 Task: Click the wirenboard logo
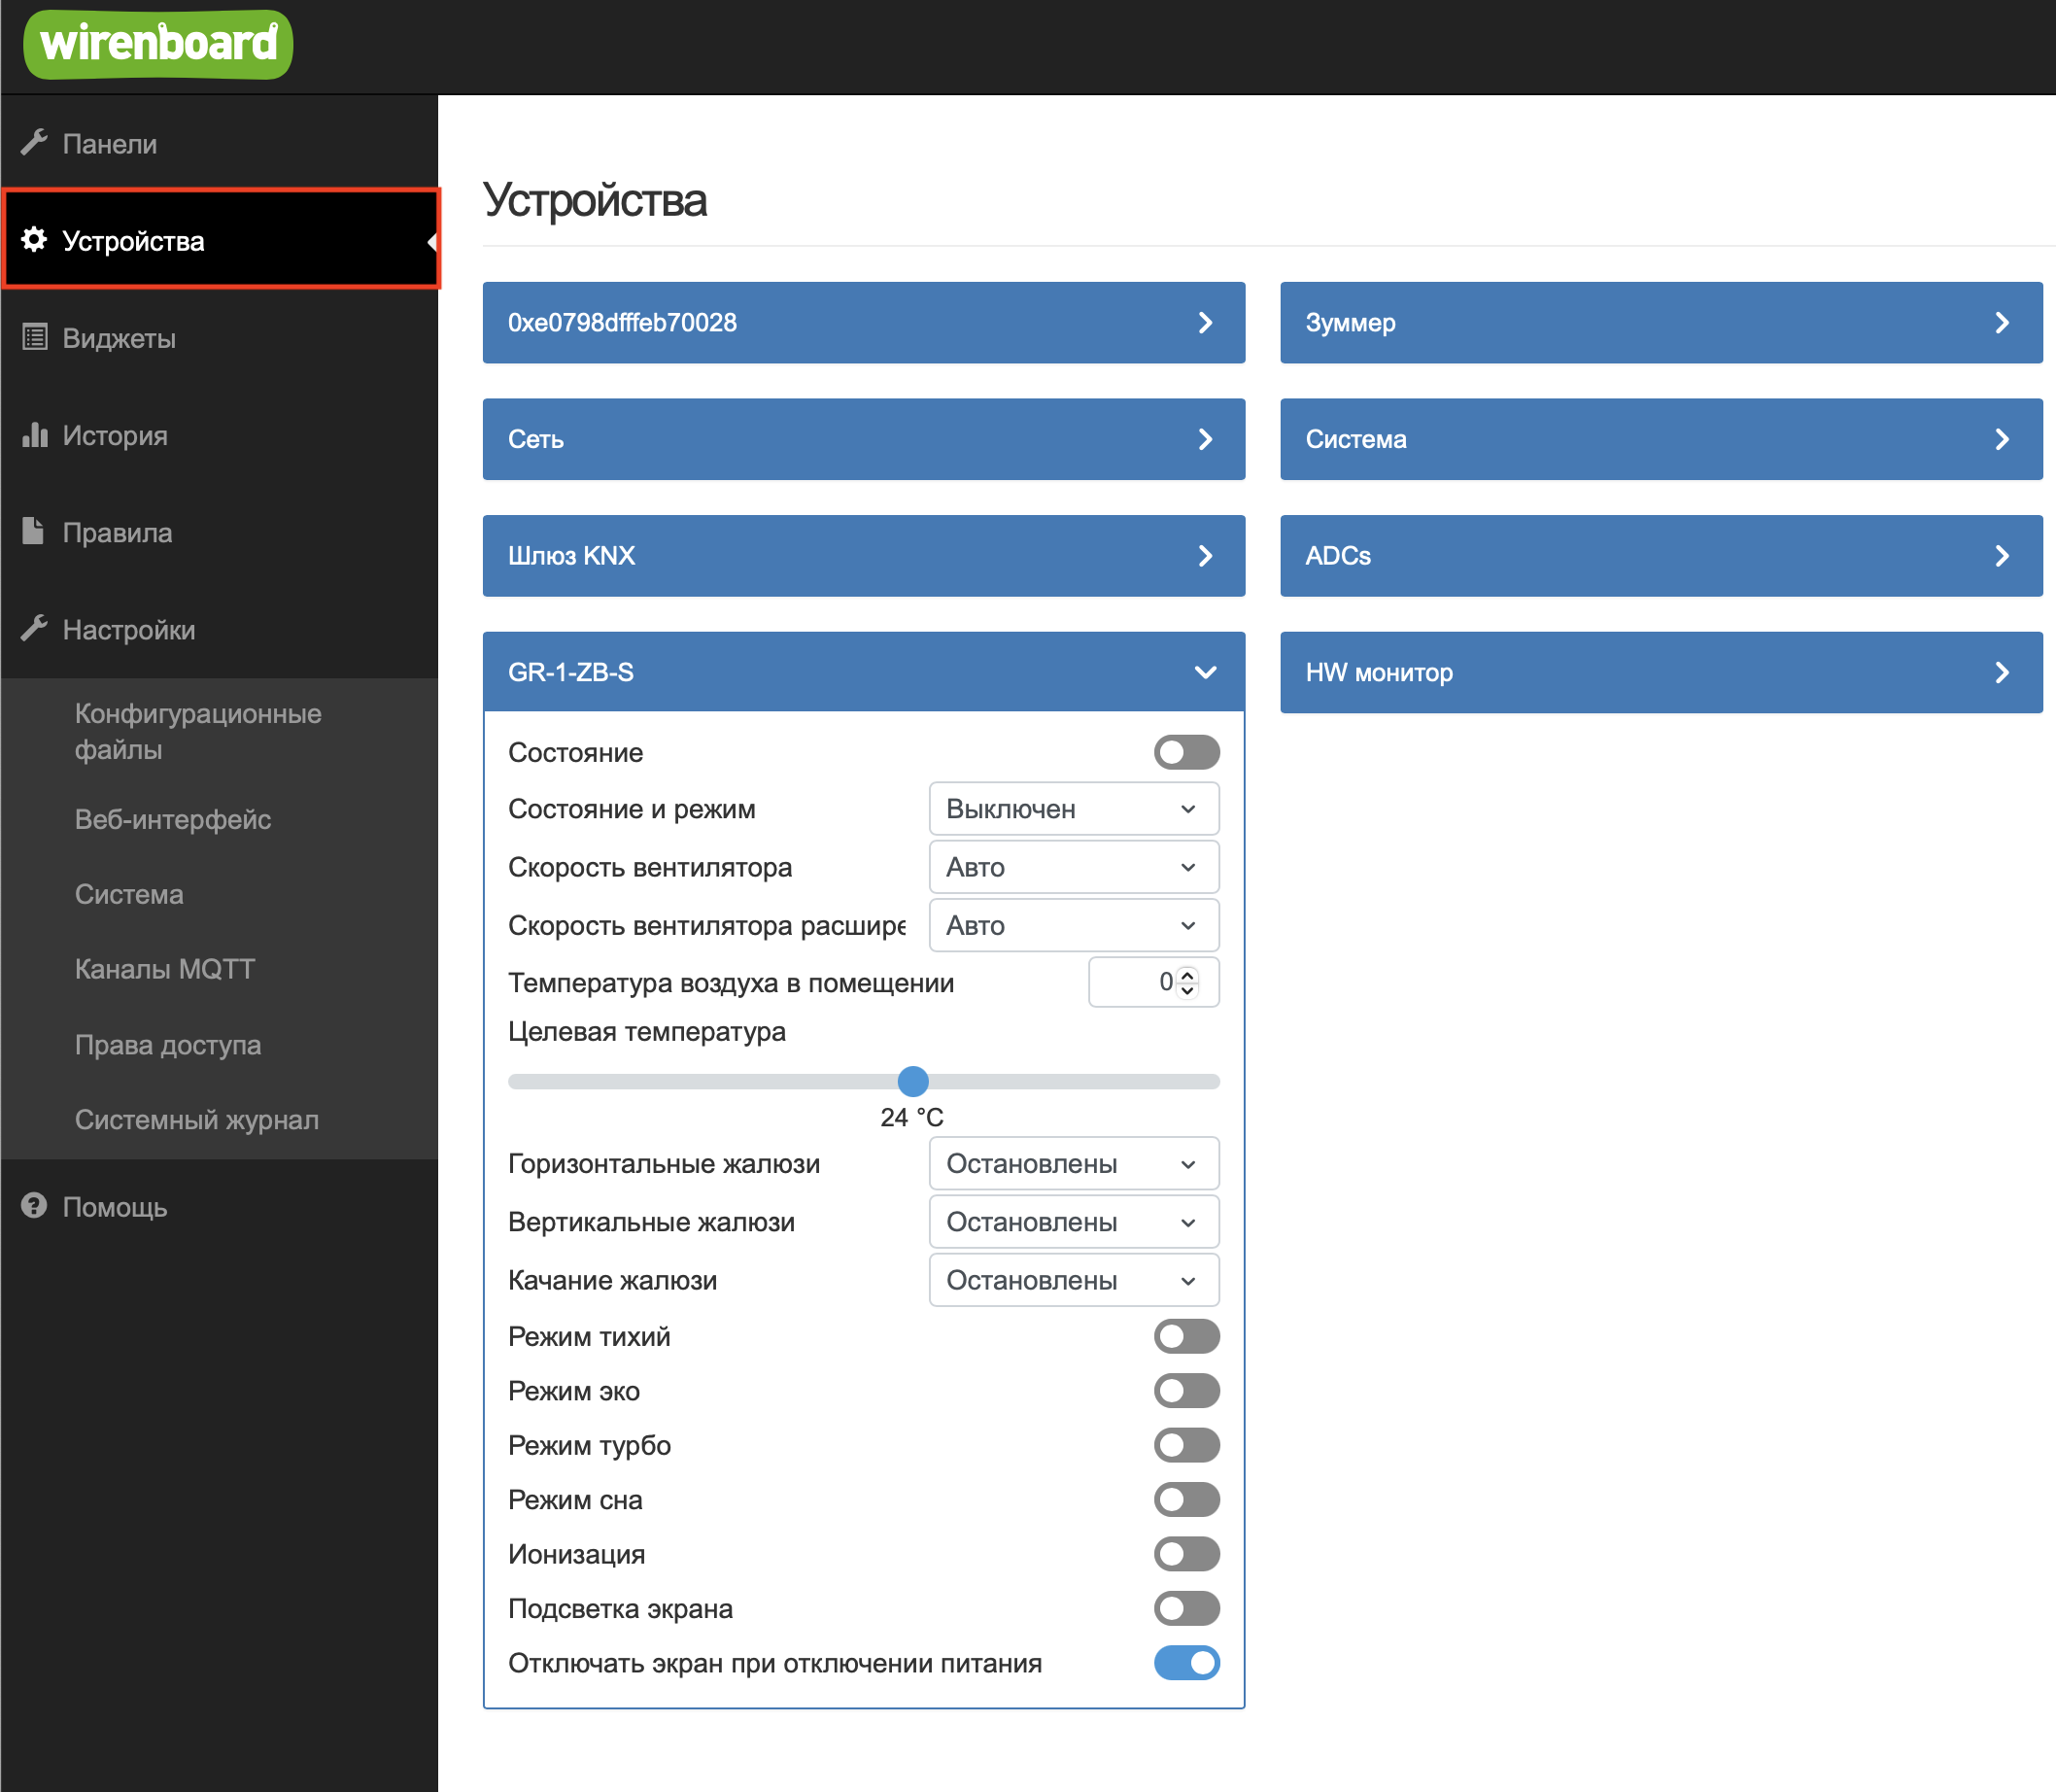point(158,44)
